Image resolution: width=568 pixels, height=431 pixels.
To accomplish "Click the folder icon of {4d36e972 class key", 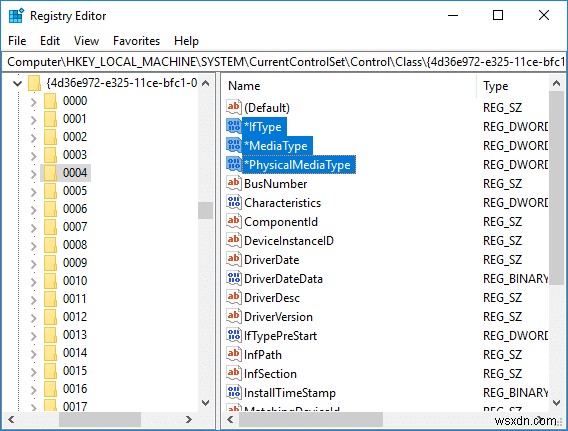I will pyautogui.click(x=34, y=83).
